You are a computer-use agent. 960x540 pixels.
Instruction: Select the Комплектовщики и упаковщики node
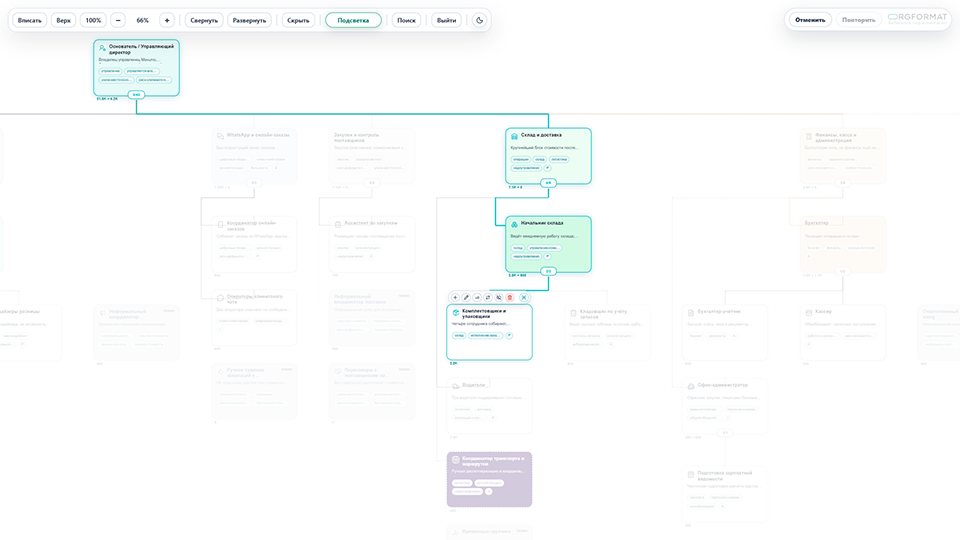tap(489, 332)
